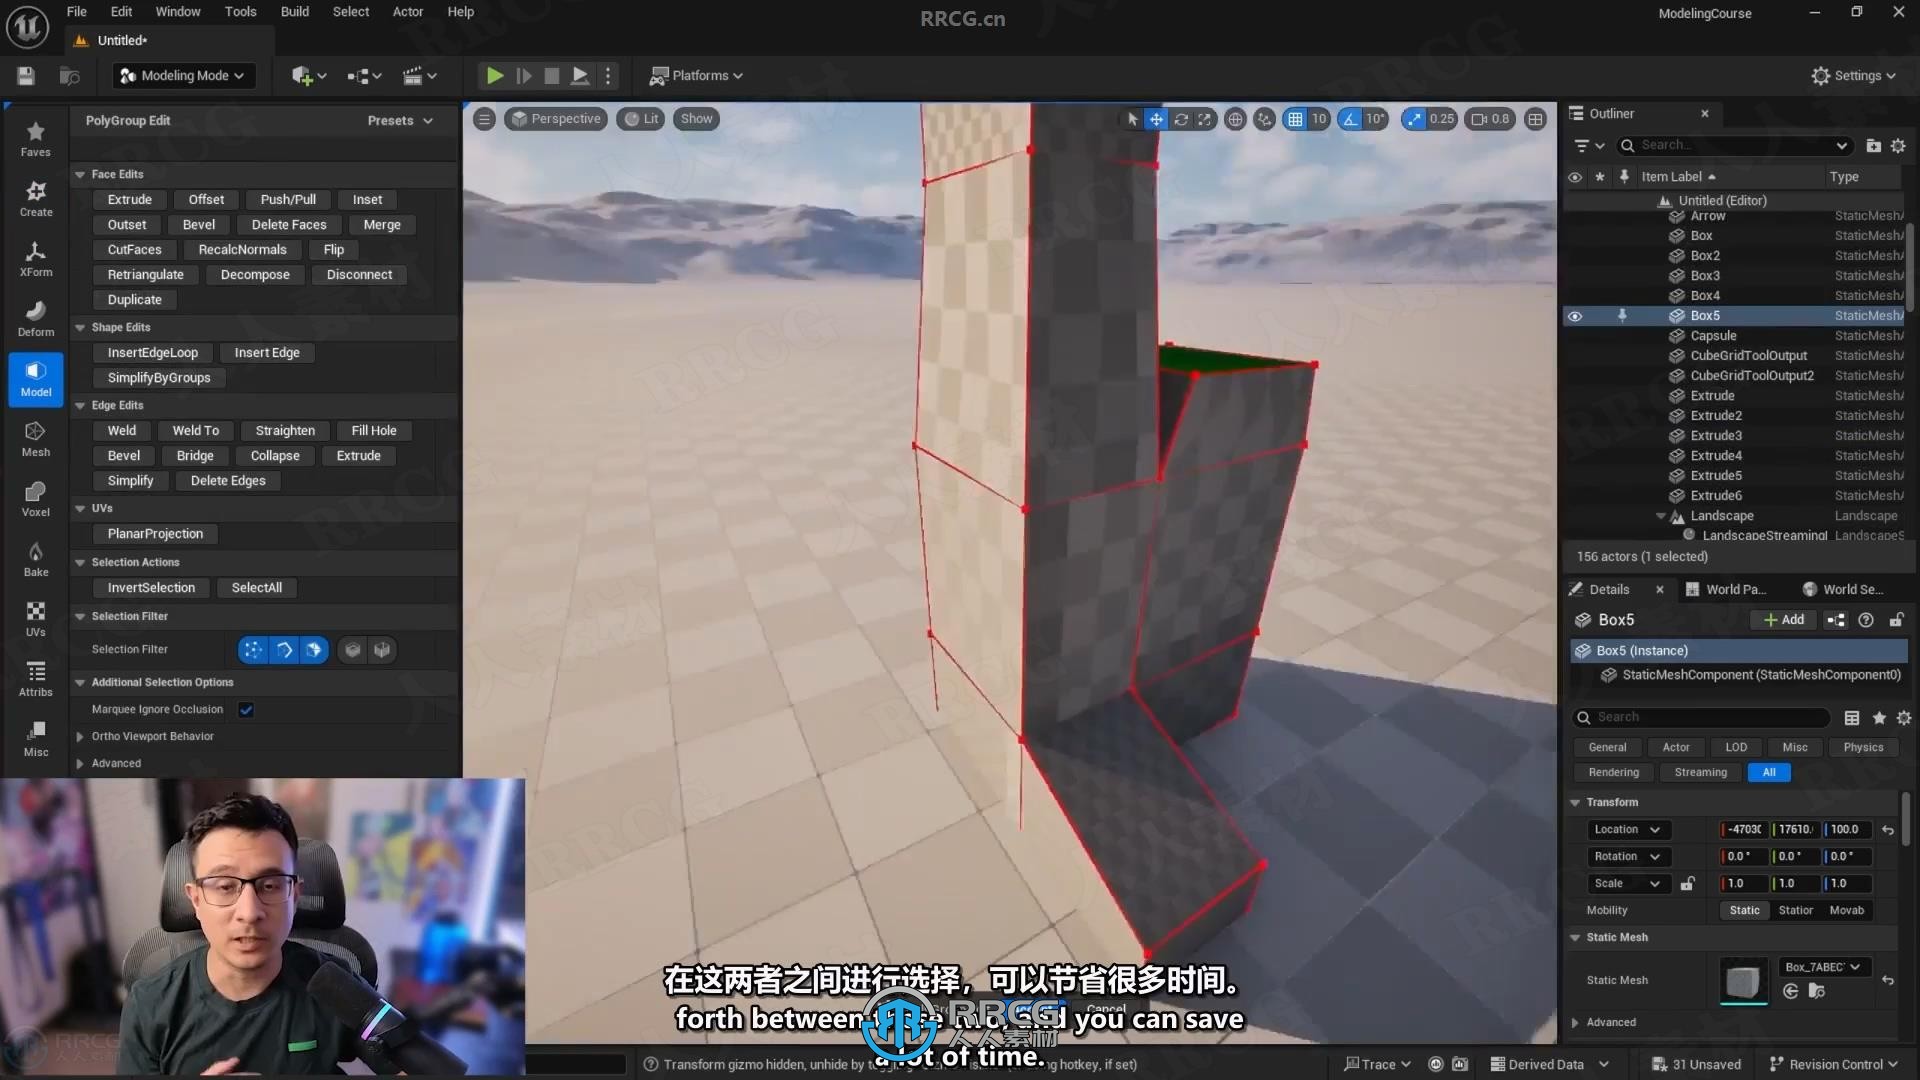Toggle Marquee Ignore Occlusion checkbox
1920x1080 pixels.
(246, 710)
